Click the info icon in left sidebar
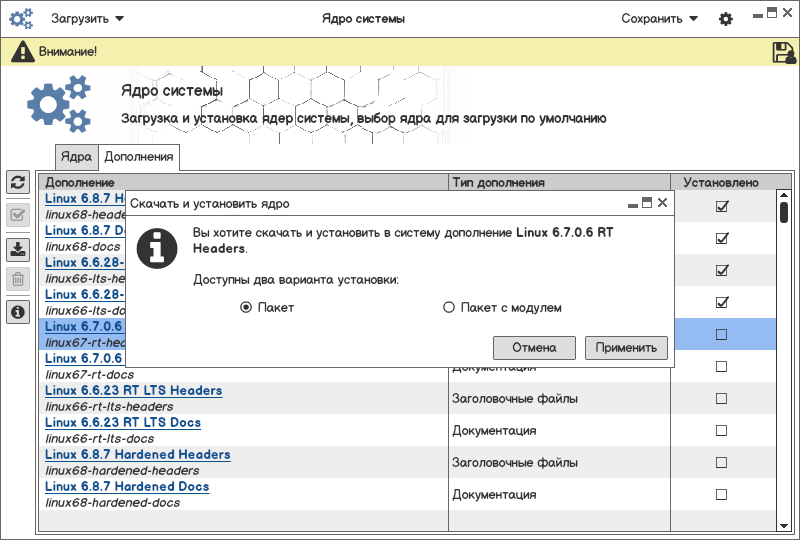This screenshot has width=800, height=540. [18, 313]
